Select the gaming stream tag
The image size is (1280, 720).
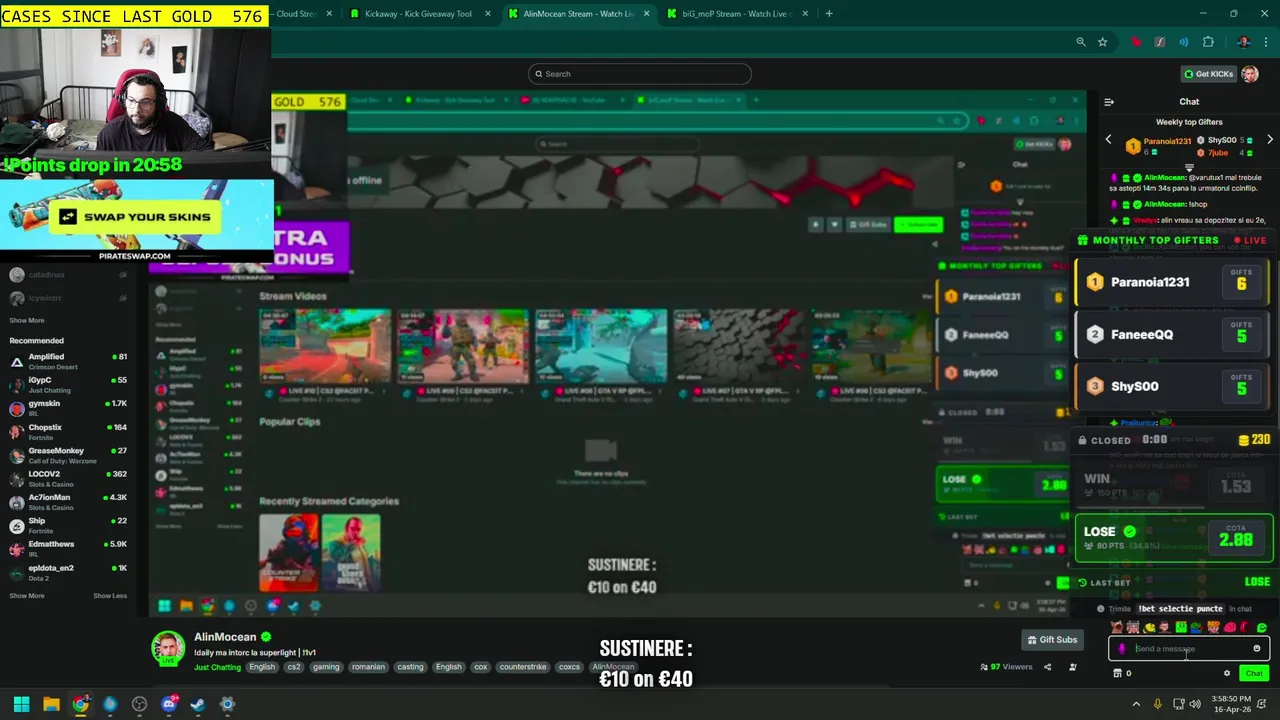[326, 667]
